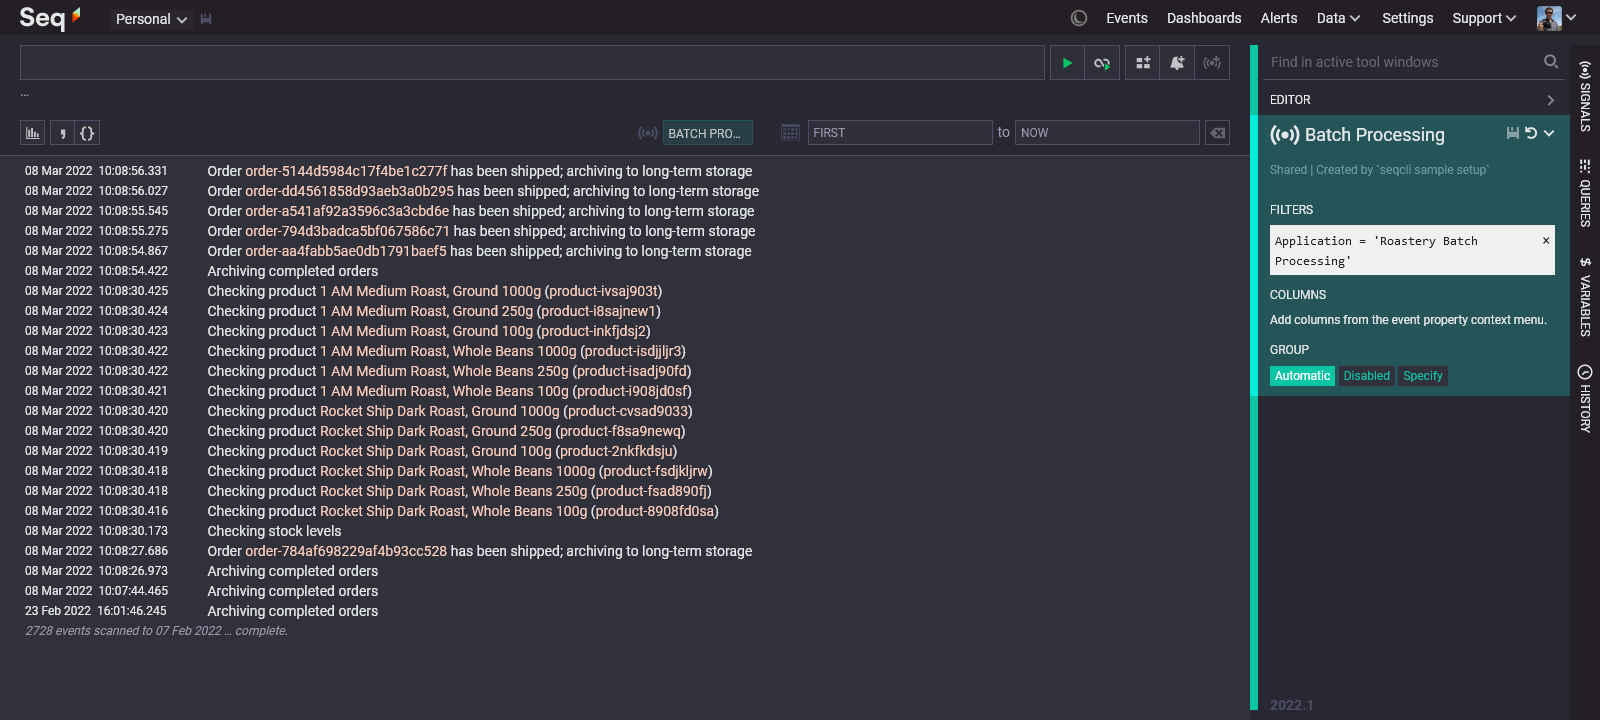The height and width of the screenshot is (720, 1600).
Task: Click order-dd4561858d93aeb3a0b295 link
Action: (349, 191)
